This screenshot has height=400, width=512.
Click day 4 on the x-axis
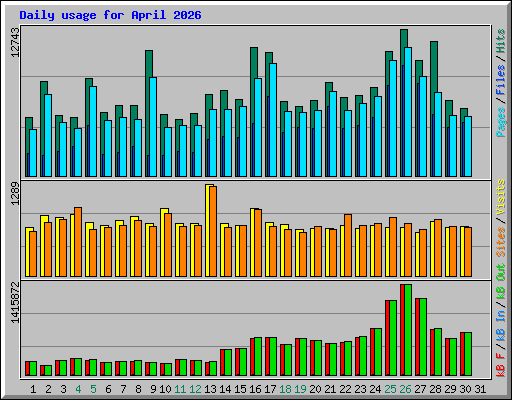click(x=78, y=389)
